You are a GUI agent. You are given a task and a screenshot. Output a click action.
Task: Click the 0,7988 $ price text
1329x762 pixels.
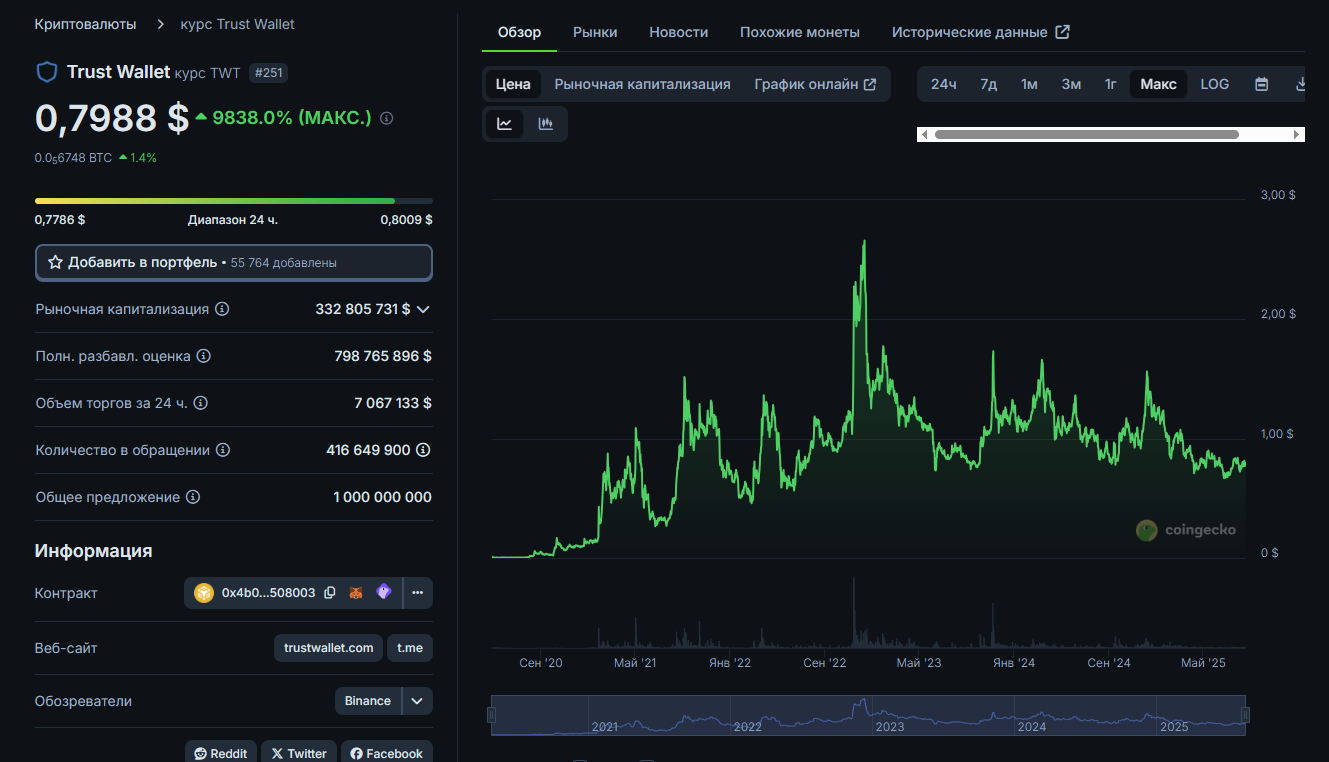(112, 117)
